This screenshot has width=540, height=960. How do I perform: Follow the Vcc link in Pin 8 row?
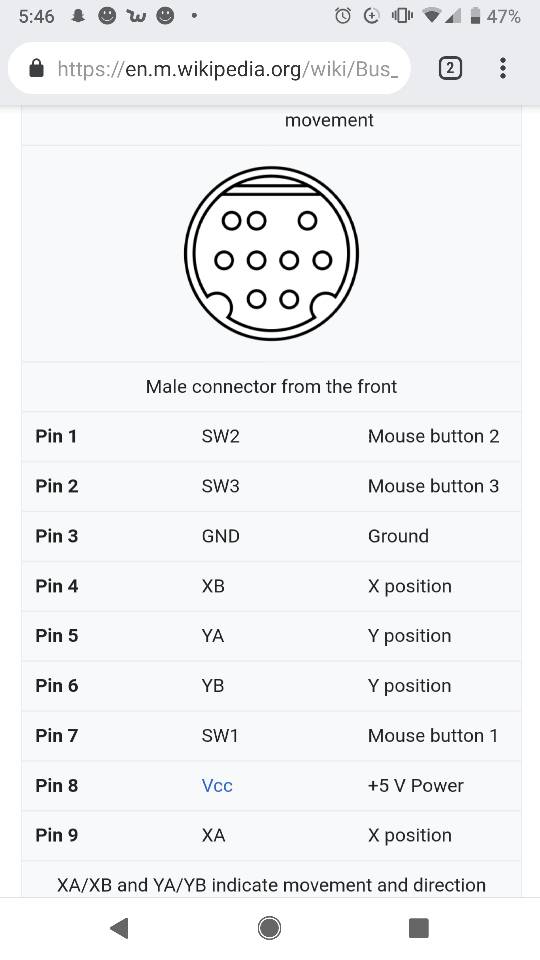217,786
